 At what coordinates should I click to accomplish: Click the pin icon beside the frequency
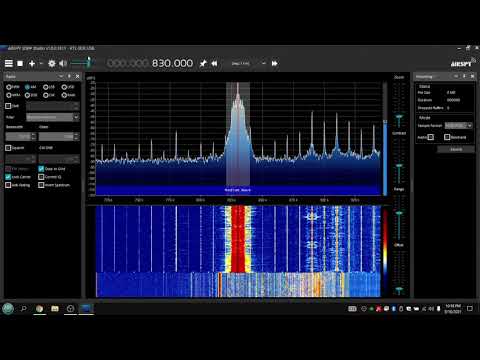click(203, 63)
